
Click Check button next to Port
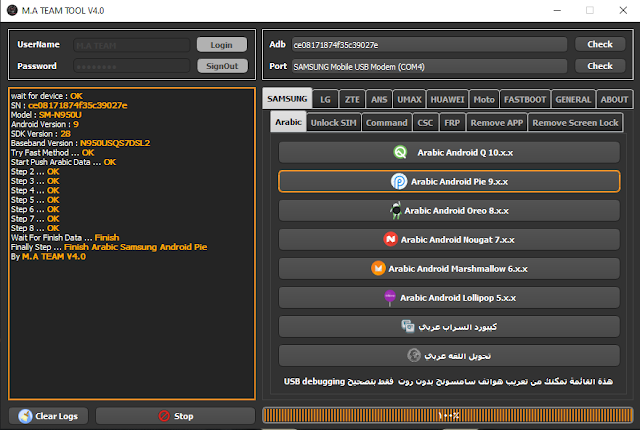(x=600, y=66)
